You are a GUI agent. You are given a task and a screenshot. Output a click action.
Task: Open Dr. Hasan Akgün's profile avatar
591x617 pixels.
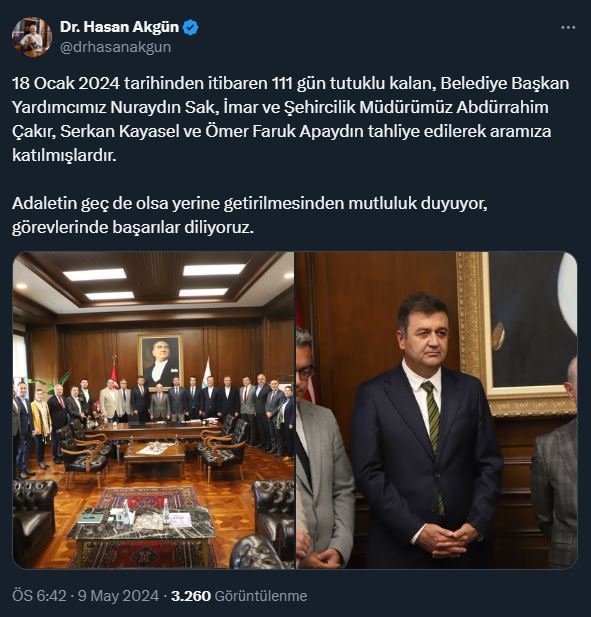tap(32, 37)
